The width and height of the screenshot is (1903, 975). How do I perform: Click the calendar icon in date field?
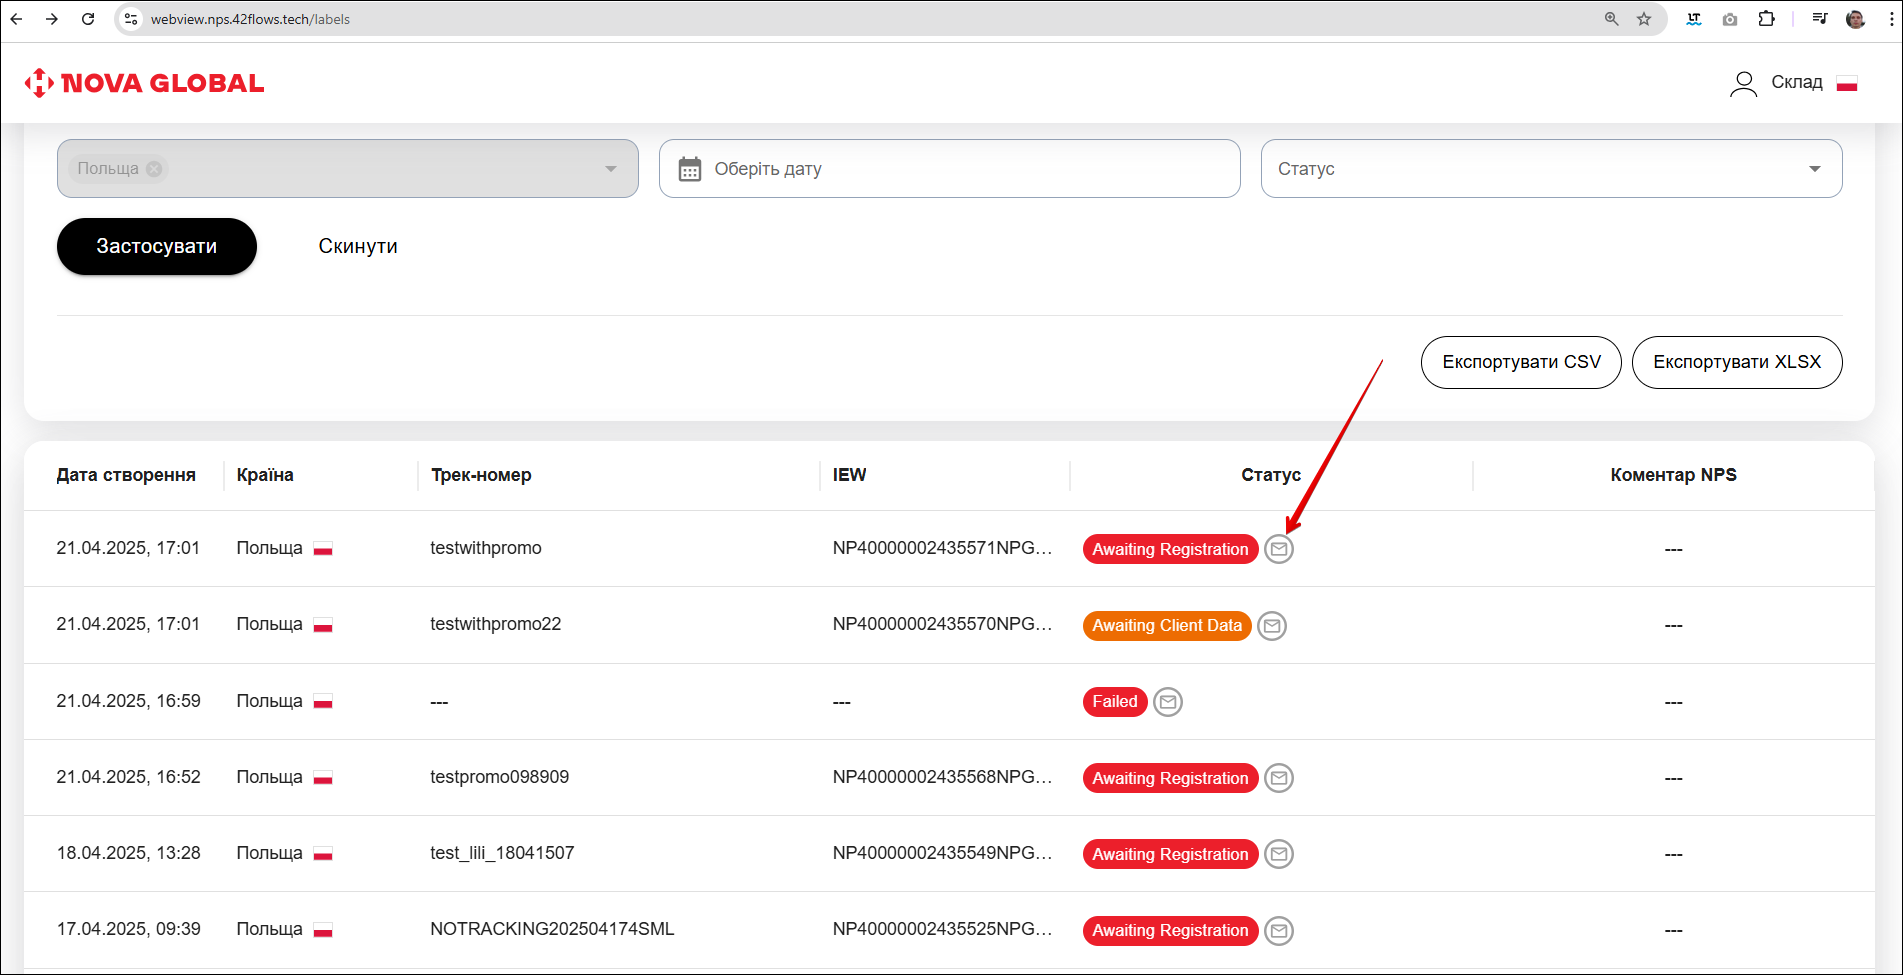pyautogui.click(x=690, y=169)
